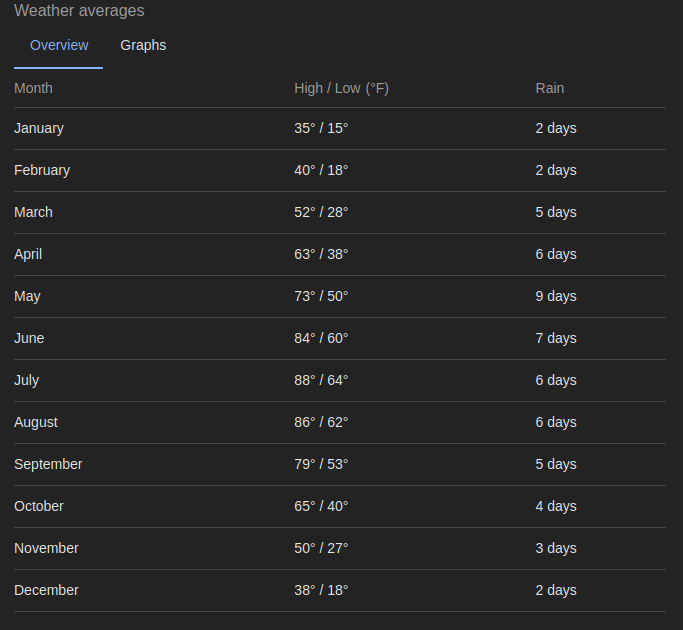Click the 'March' month cell
This screenshot has height=630, width=683.
pos(33,212)
